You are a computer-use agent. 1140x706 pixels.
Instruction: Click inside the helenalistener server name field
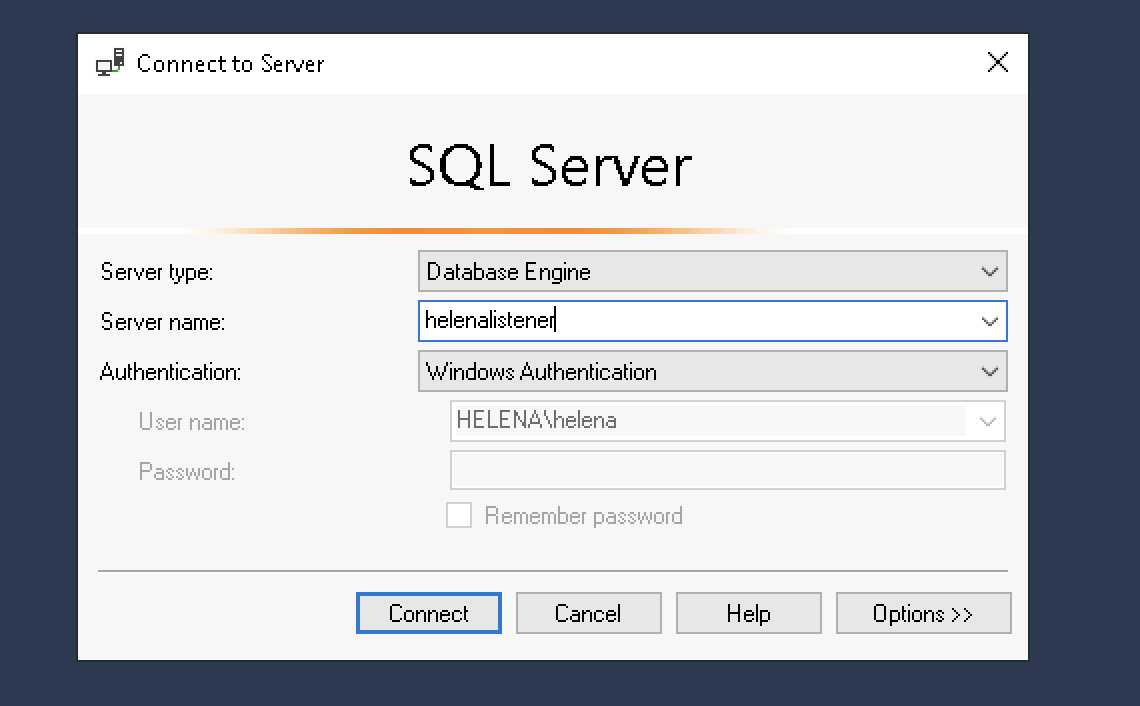coord(690,322)
